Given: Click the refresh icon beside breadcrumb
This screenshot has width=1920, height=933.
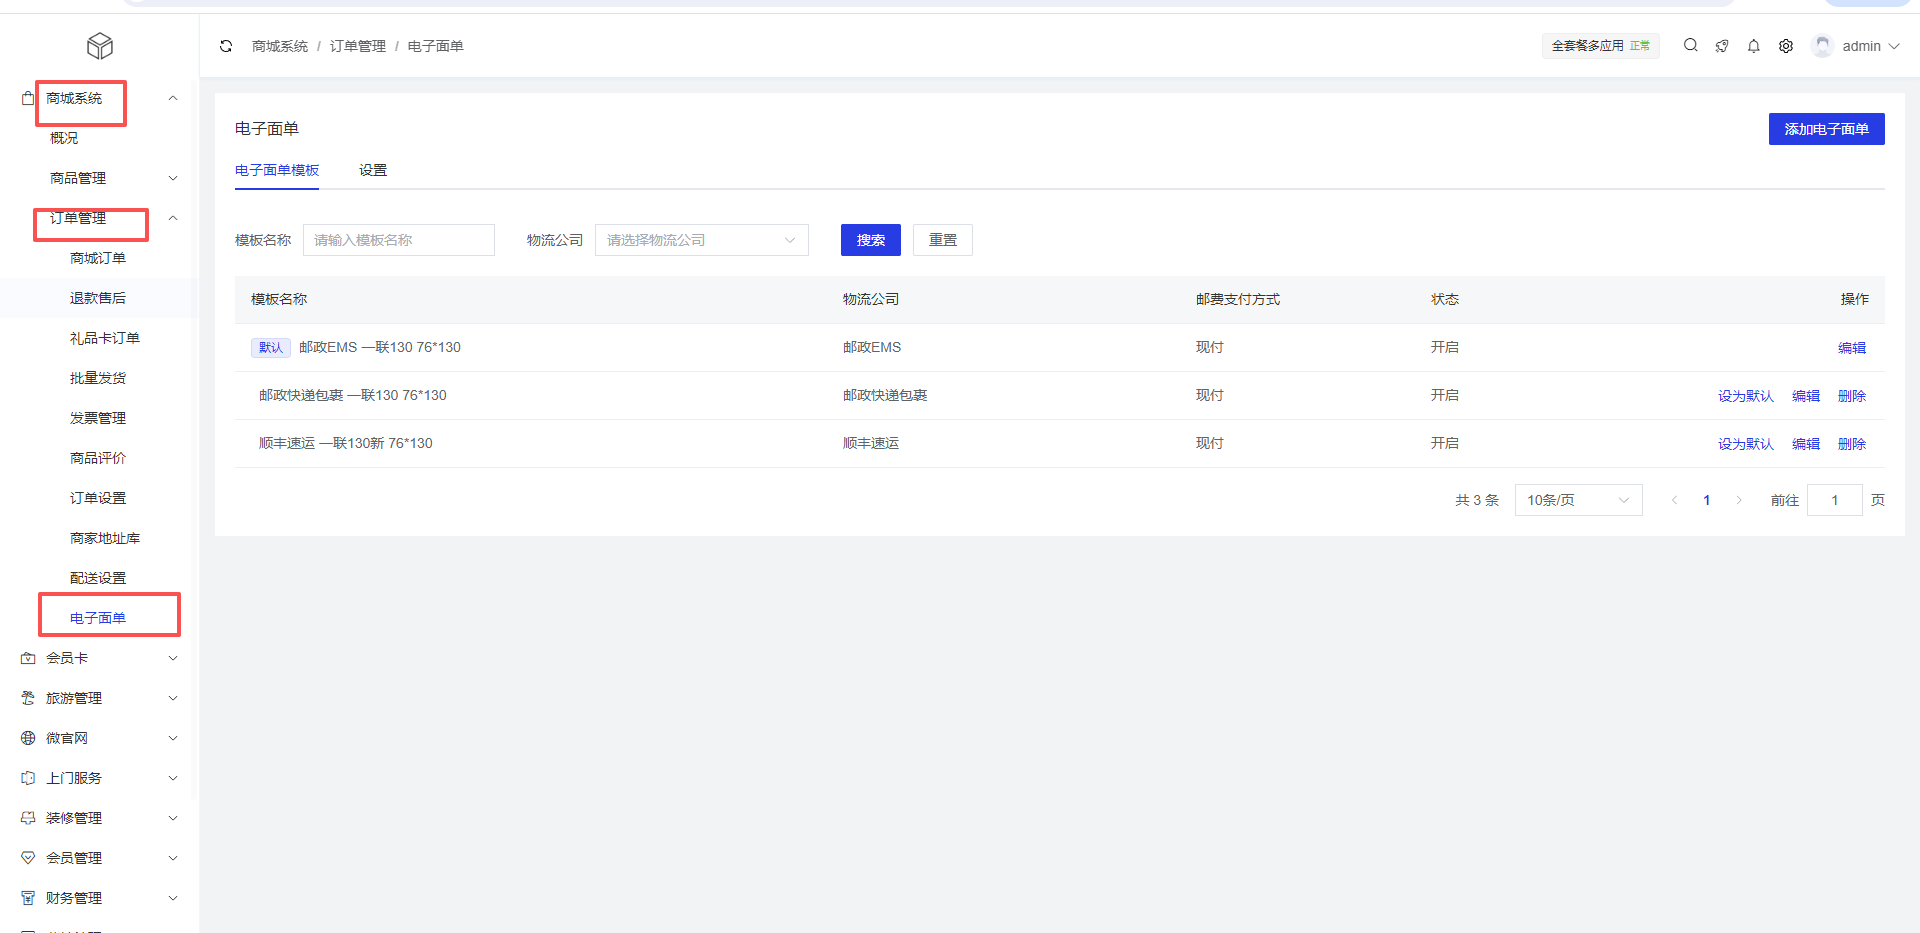Looking at the screenshot, I should [226, 46].
